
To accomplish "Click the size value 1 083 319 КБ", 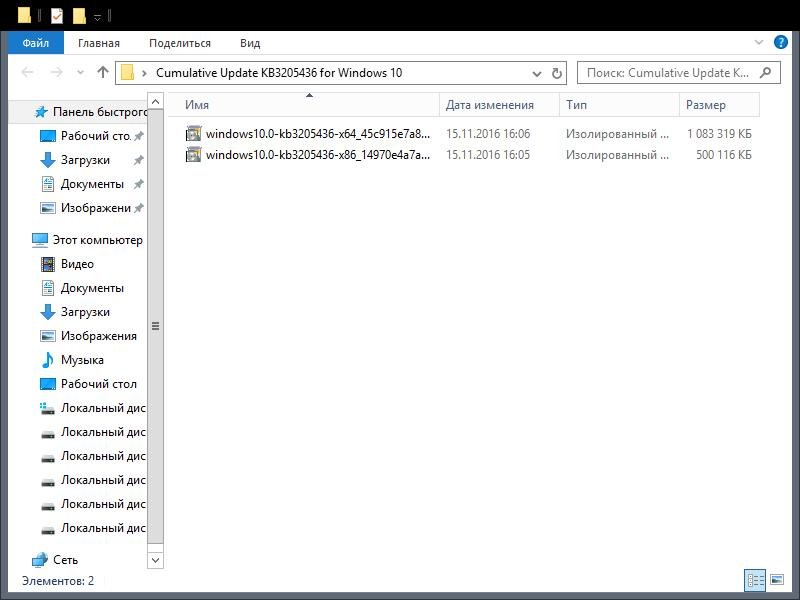I will [719, 134].
